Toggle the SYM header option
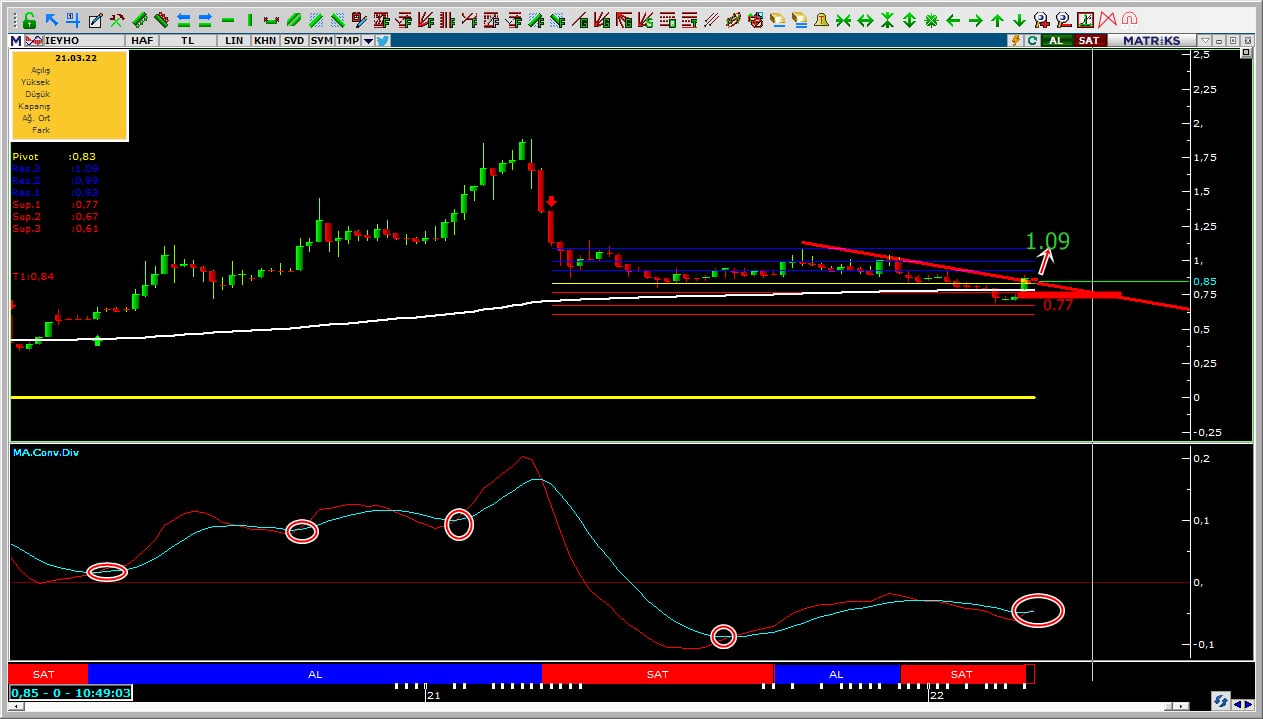The image size is (1263, 719). pos(321,40)
